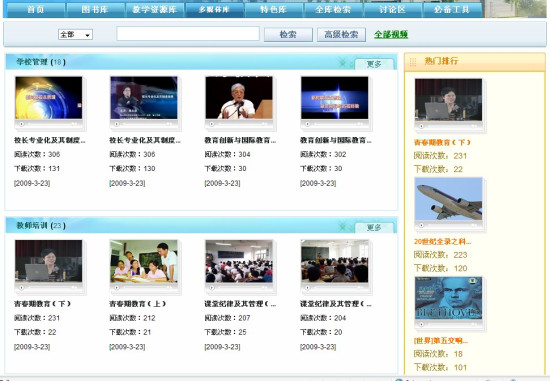Image resolution: width=550 pixels, height=381 pixels.
Task: Open the Beethoven video thumbnail in hot ranking
Action: (448, 298)
